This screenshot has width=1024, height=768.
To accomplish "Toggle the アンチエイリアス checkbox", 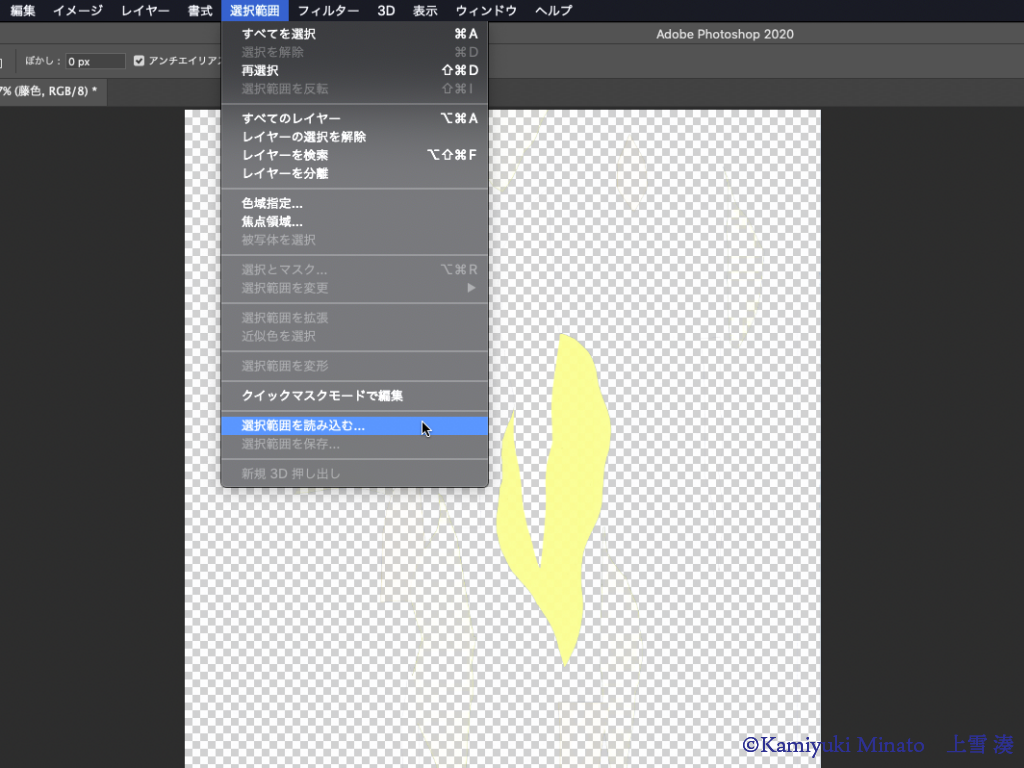I will pyautogui.click(x=140, y=61).
